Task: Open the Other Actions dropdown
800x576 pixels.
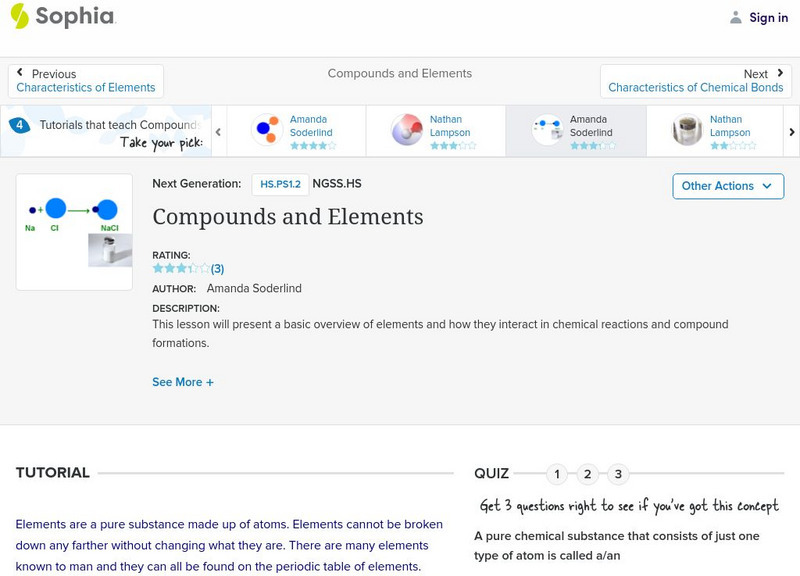Action: tap(727, 186)
